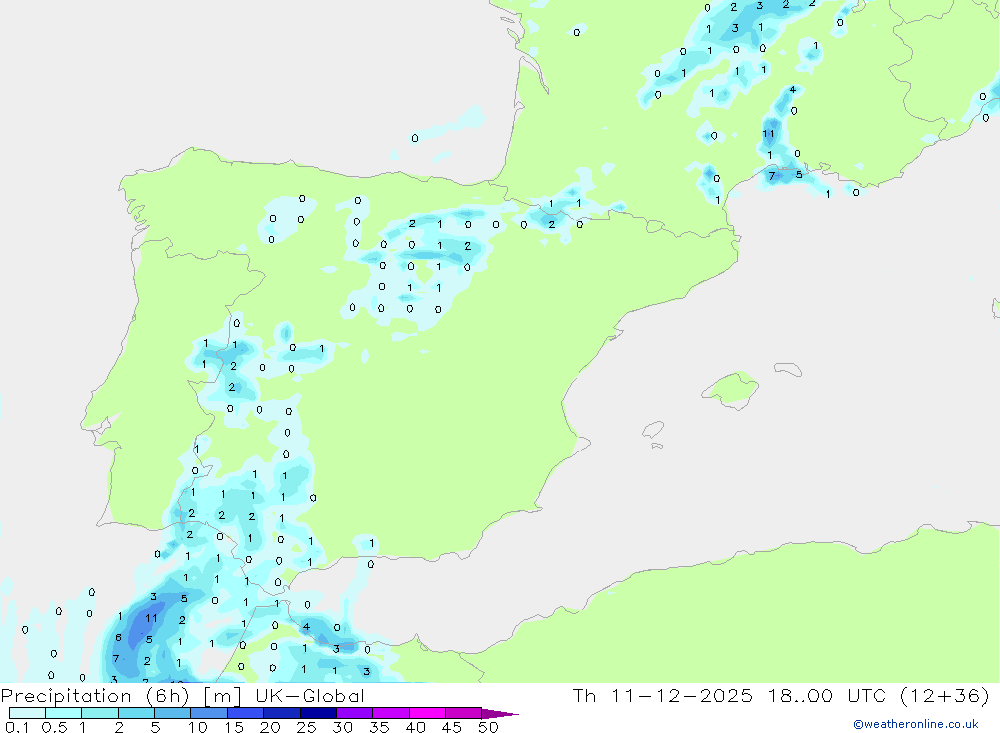1000x733 pixels.
Task: Click the "Precipitation (6h) [m]" title text
Action: [x=121, y=696]
